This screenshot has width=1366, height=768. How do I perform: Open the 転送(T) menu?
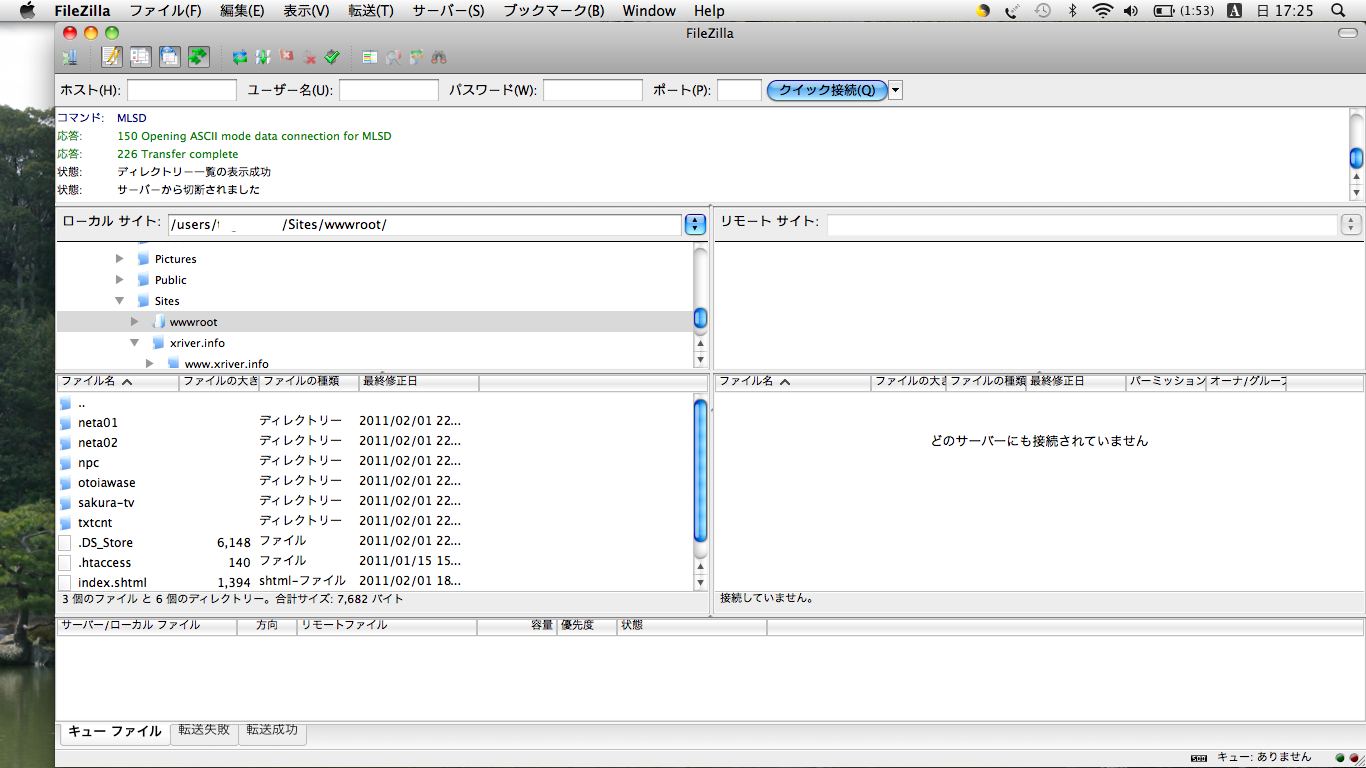370,10
